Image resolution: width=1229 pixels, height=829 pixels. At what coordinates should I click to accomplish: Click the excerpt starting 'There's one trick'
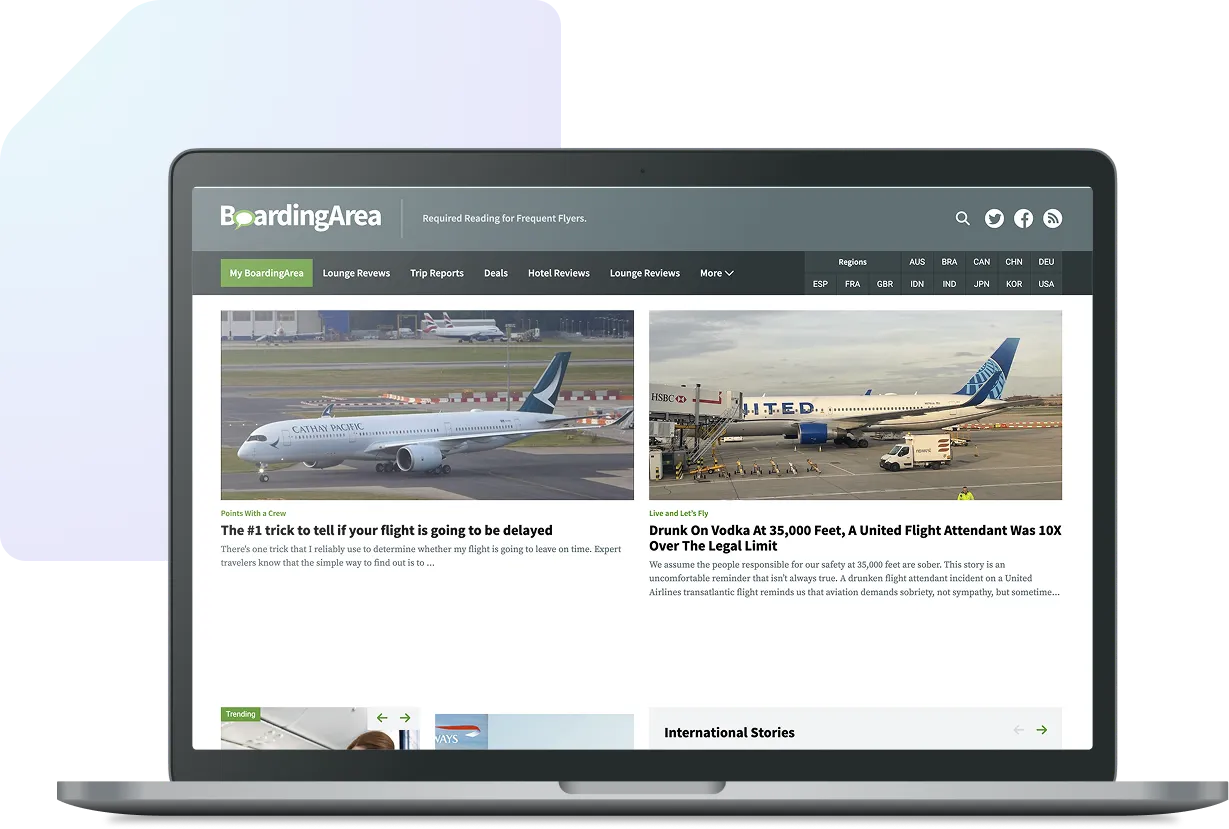click(421, 556)
